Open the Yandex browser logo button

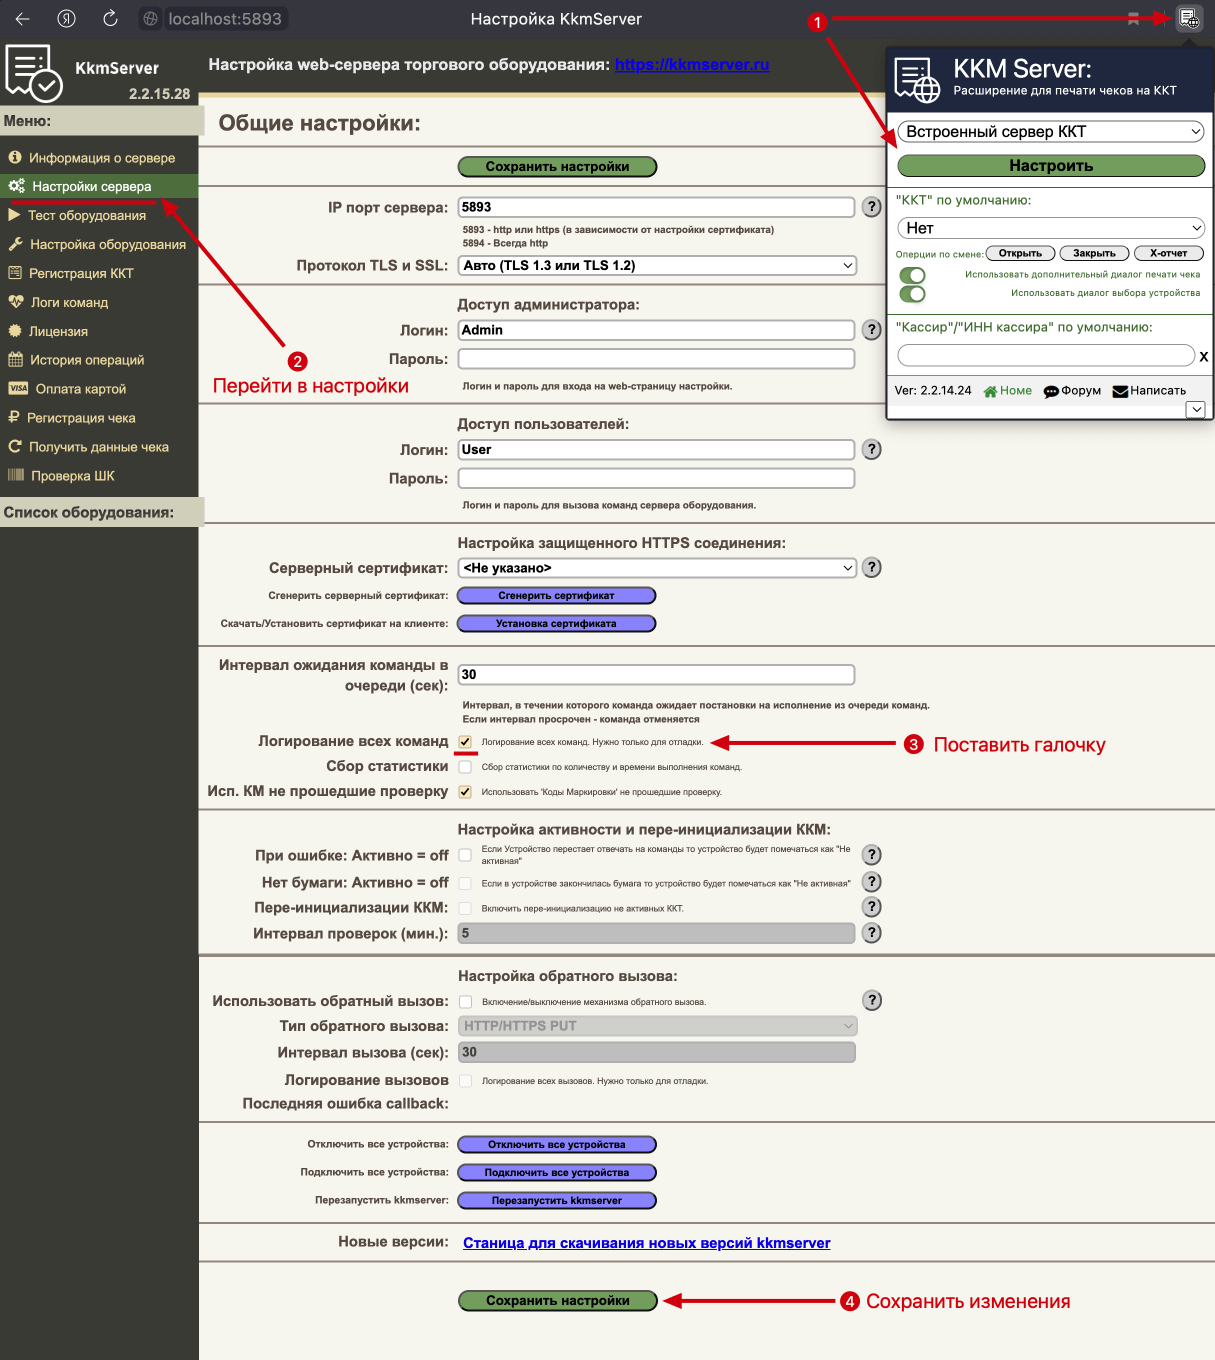[x=67, y=18]
